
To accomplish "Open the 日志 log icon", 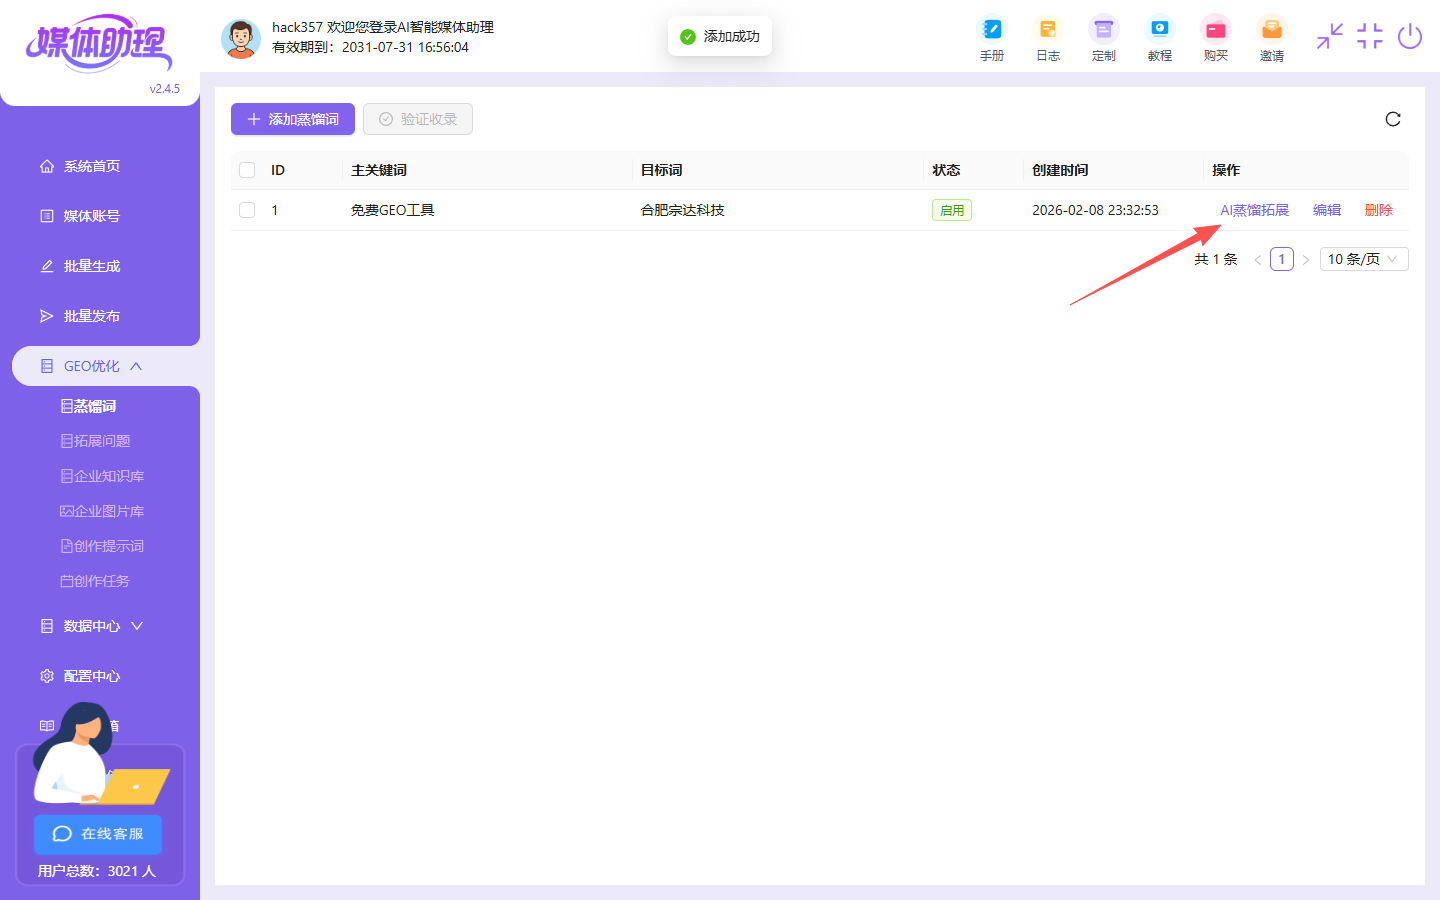I will [1047, 39].
